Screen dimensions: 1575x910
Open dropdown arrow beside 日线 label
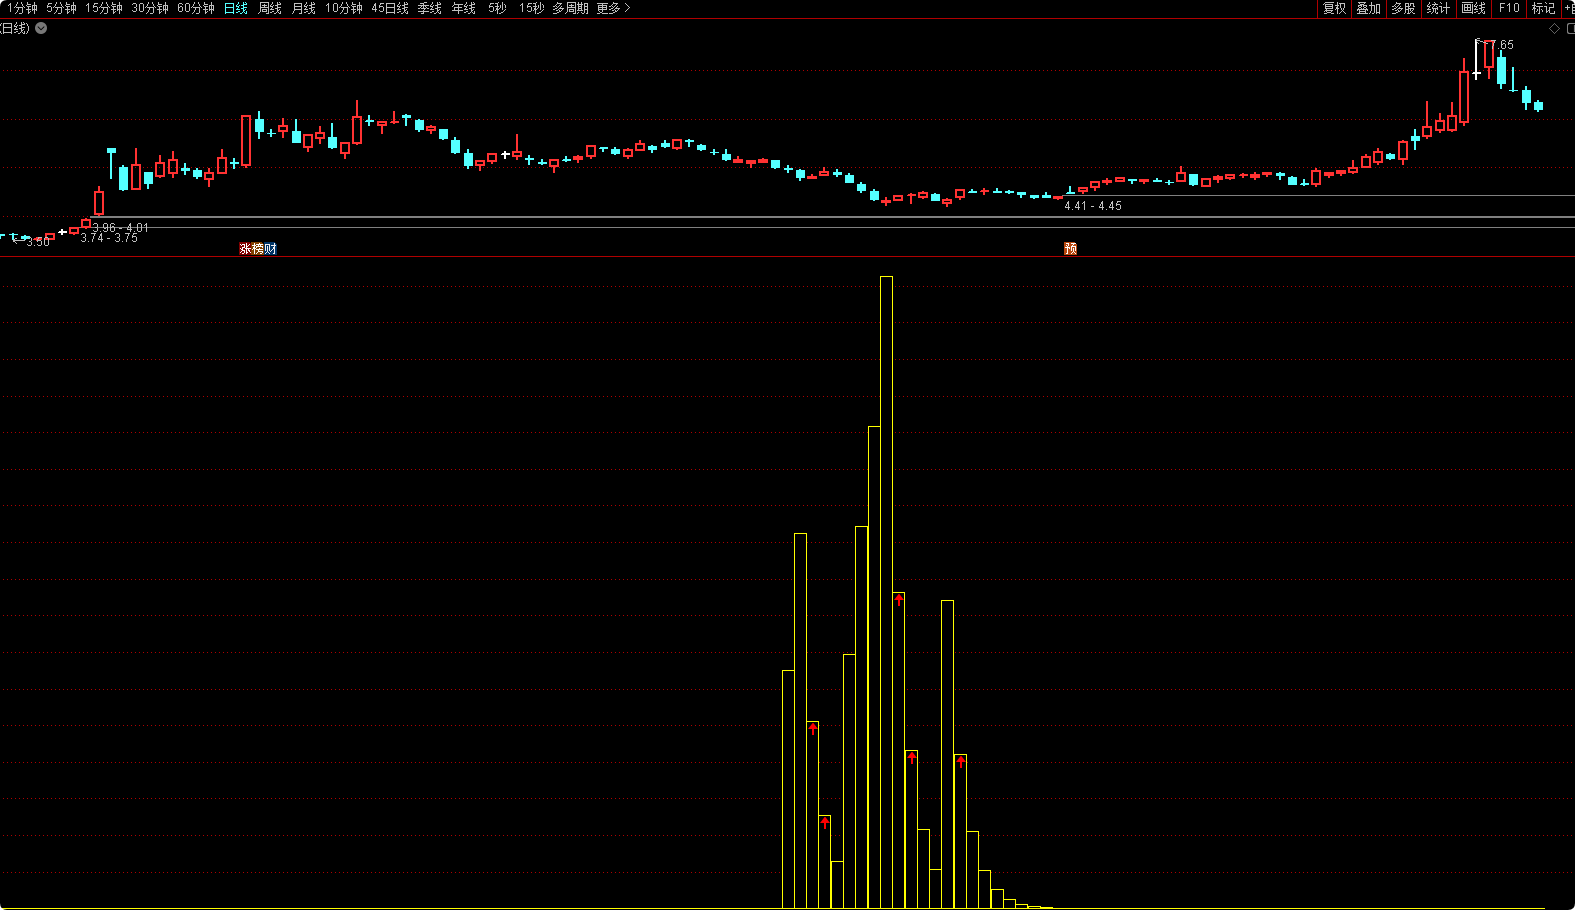pos(41,28)
